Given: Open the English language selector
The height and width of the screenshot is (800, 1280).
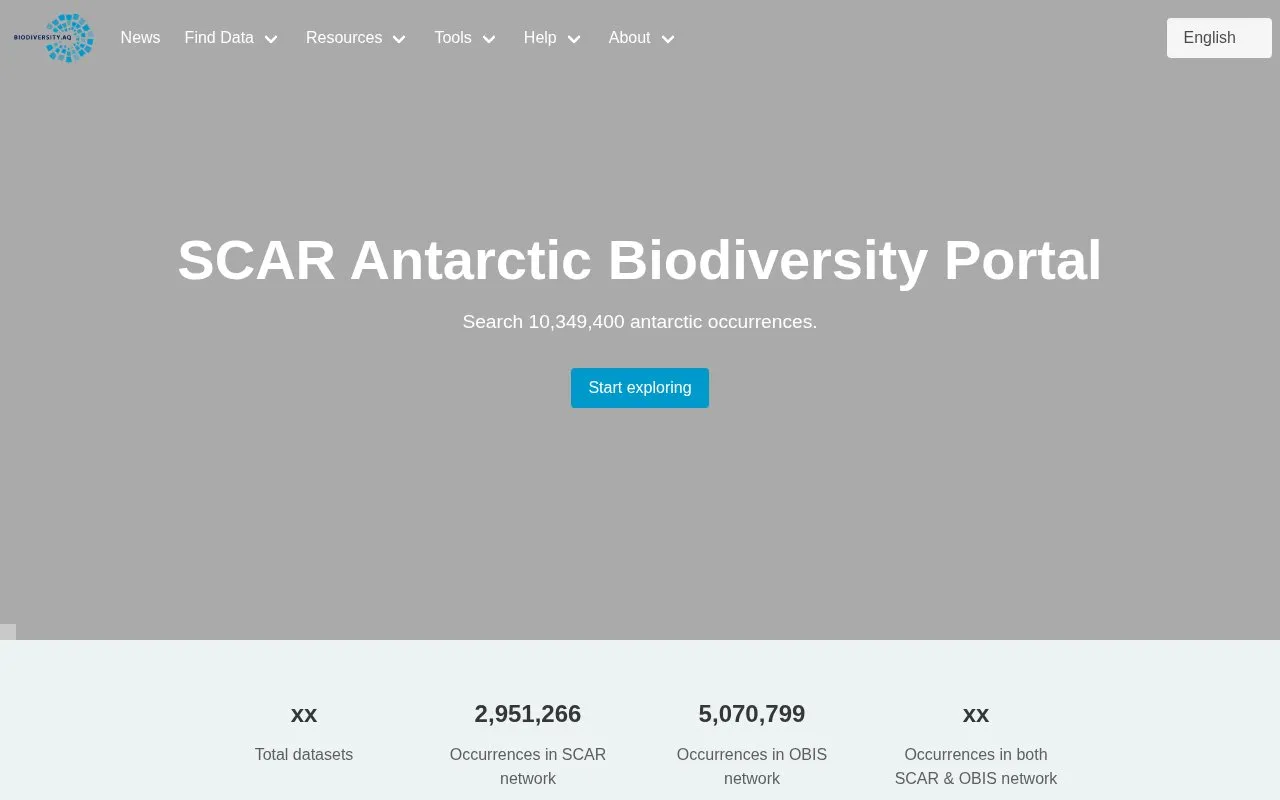Looking at the screenshot, I should click(1219, 38).
